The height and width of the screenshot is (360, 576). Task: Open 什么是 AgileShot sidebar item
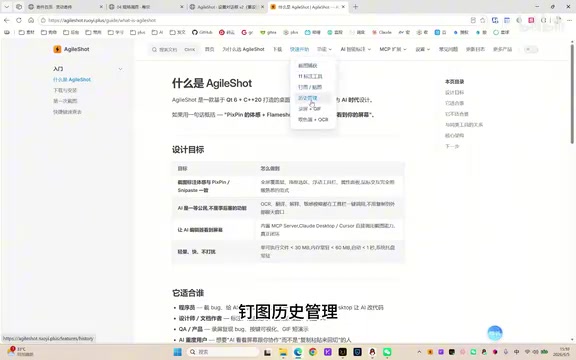pyautogui.click(x=72, y=79)
